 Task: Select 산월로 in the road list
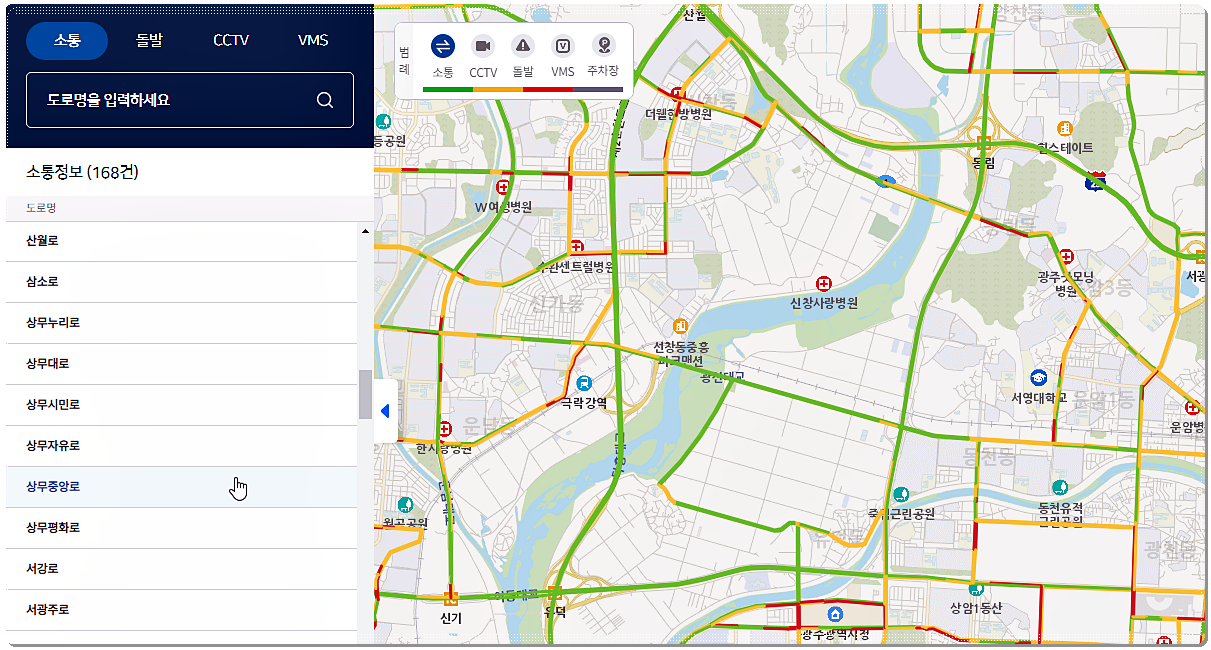[182, 241]
